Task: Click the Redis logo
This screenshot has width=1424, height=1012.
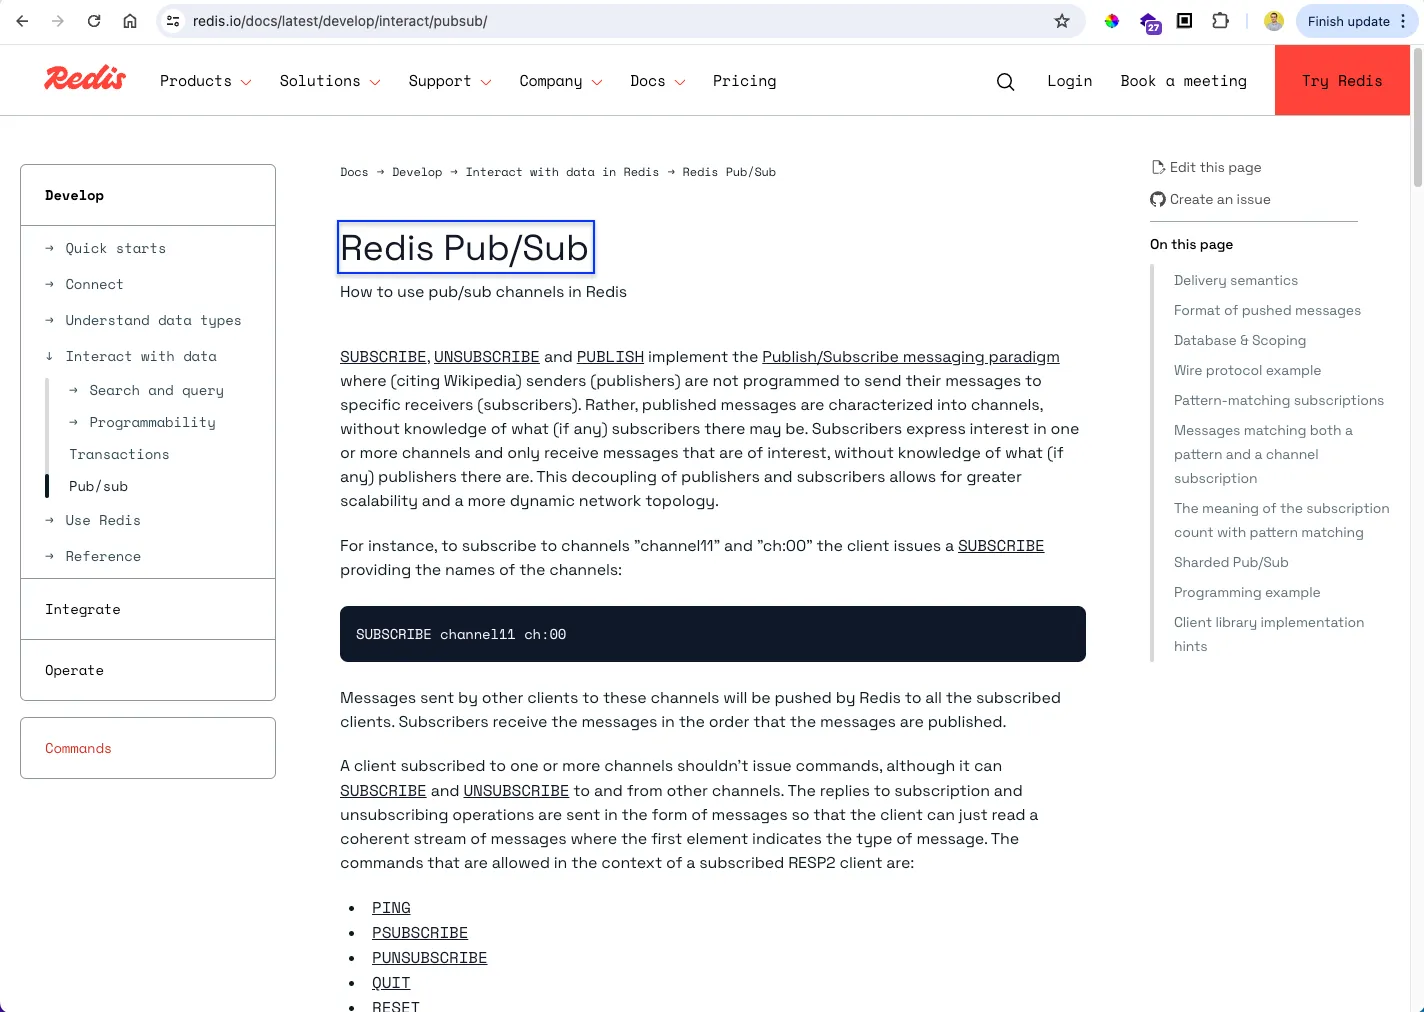Action: pos(85,78)
